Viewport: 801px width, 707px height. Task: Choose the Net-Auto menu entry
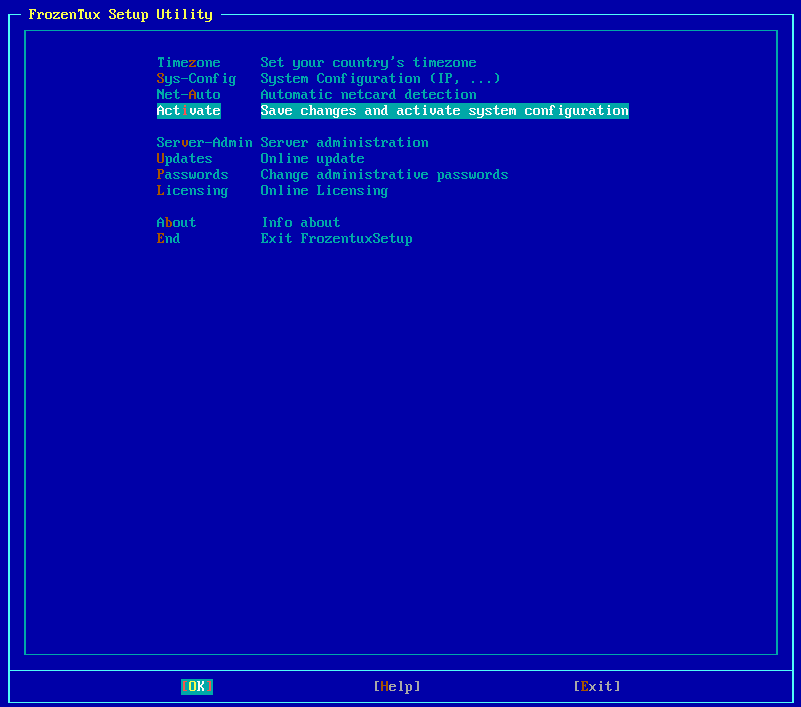[x=189, y=95]
